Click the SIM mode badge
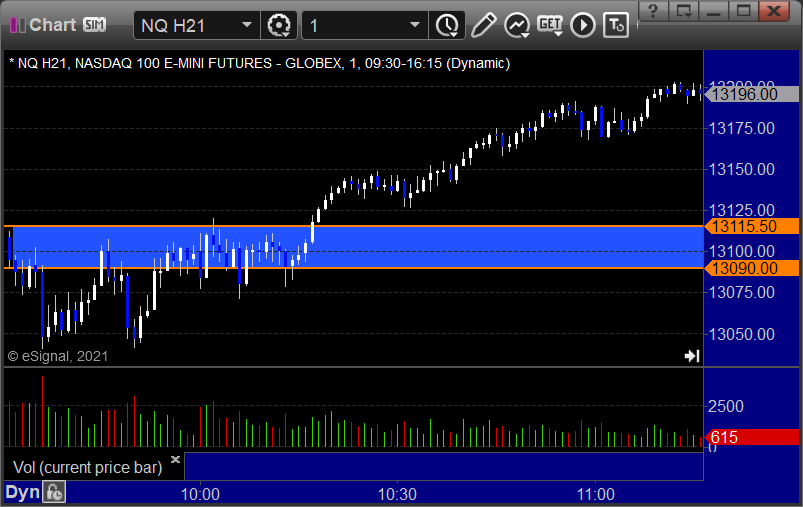 95,25
